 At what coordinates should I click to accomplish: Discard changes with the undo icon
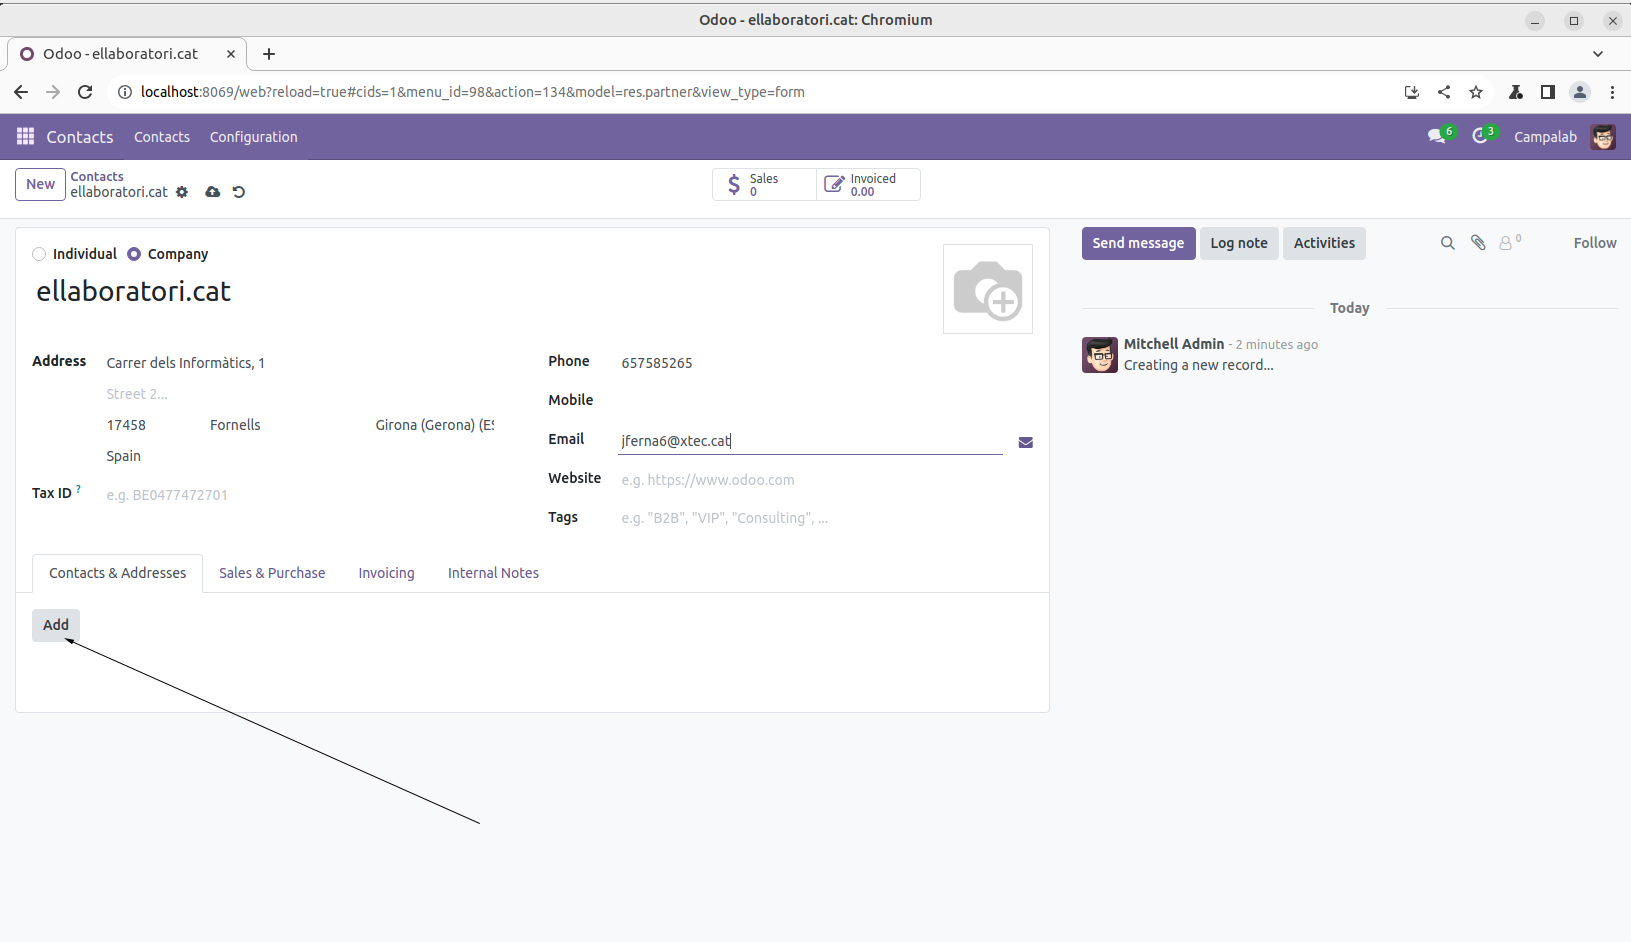[239, 192]
